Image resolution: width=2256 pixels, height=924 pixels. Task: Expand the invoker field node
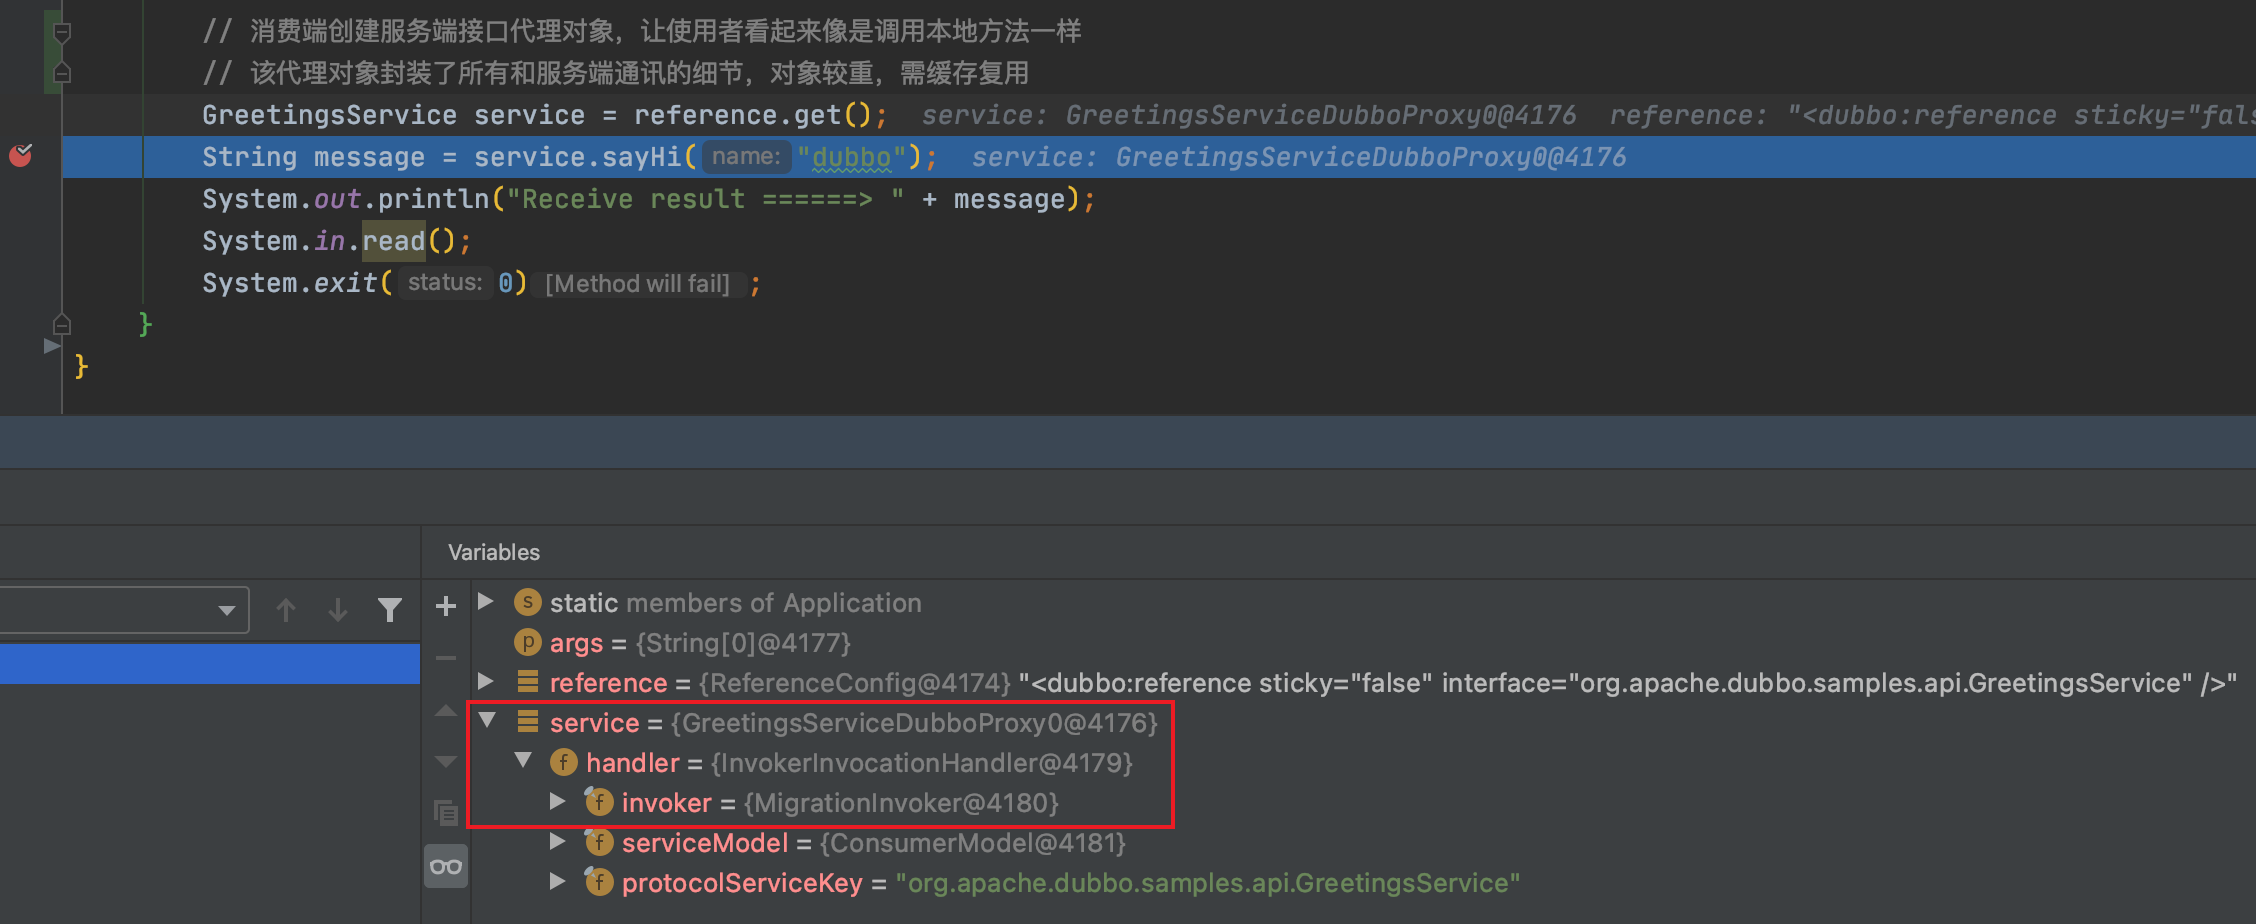558,801
